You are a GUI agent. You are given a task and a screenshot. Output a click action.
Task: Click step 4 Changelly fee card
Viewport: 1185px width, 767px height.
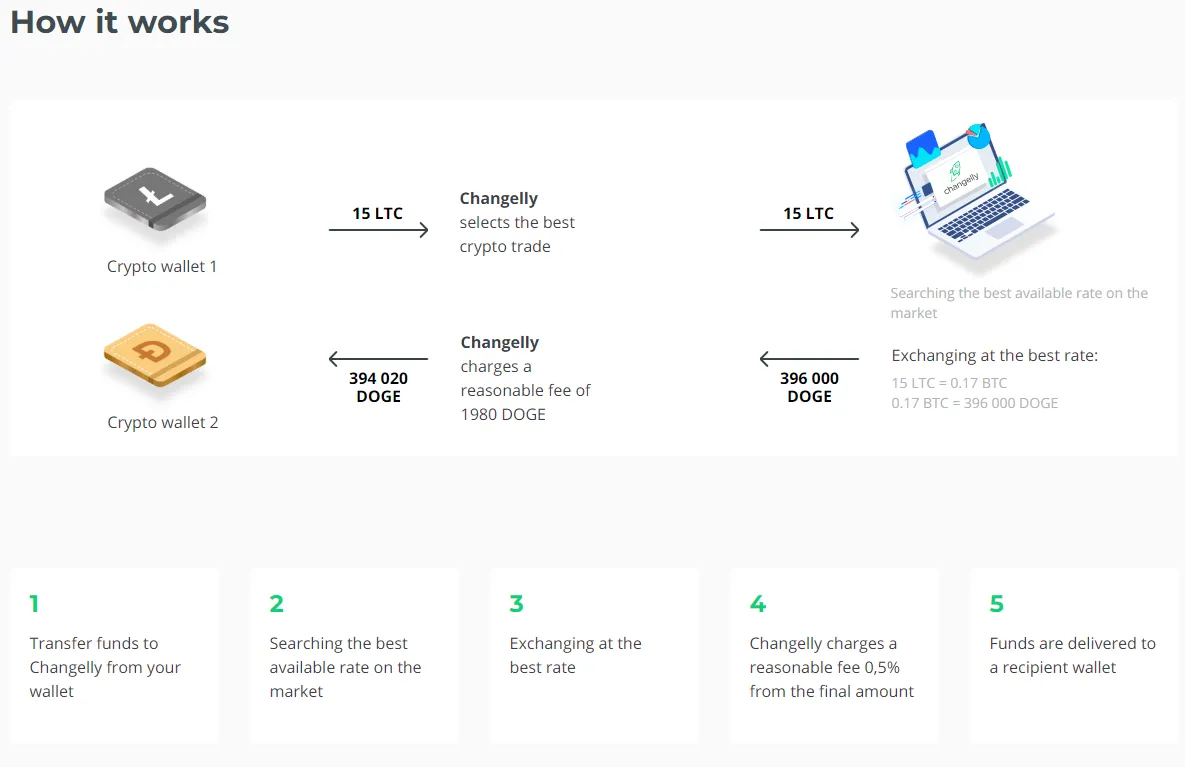[834, 655]
